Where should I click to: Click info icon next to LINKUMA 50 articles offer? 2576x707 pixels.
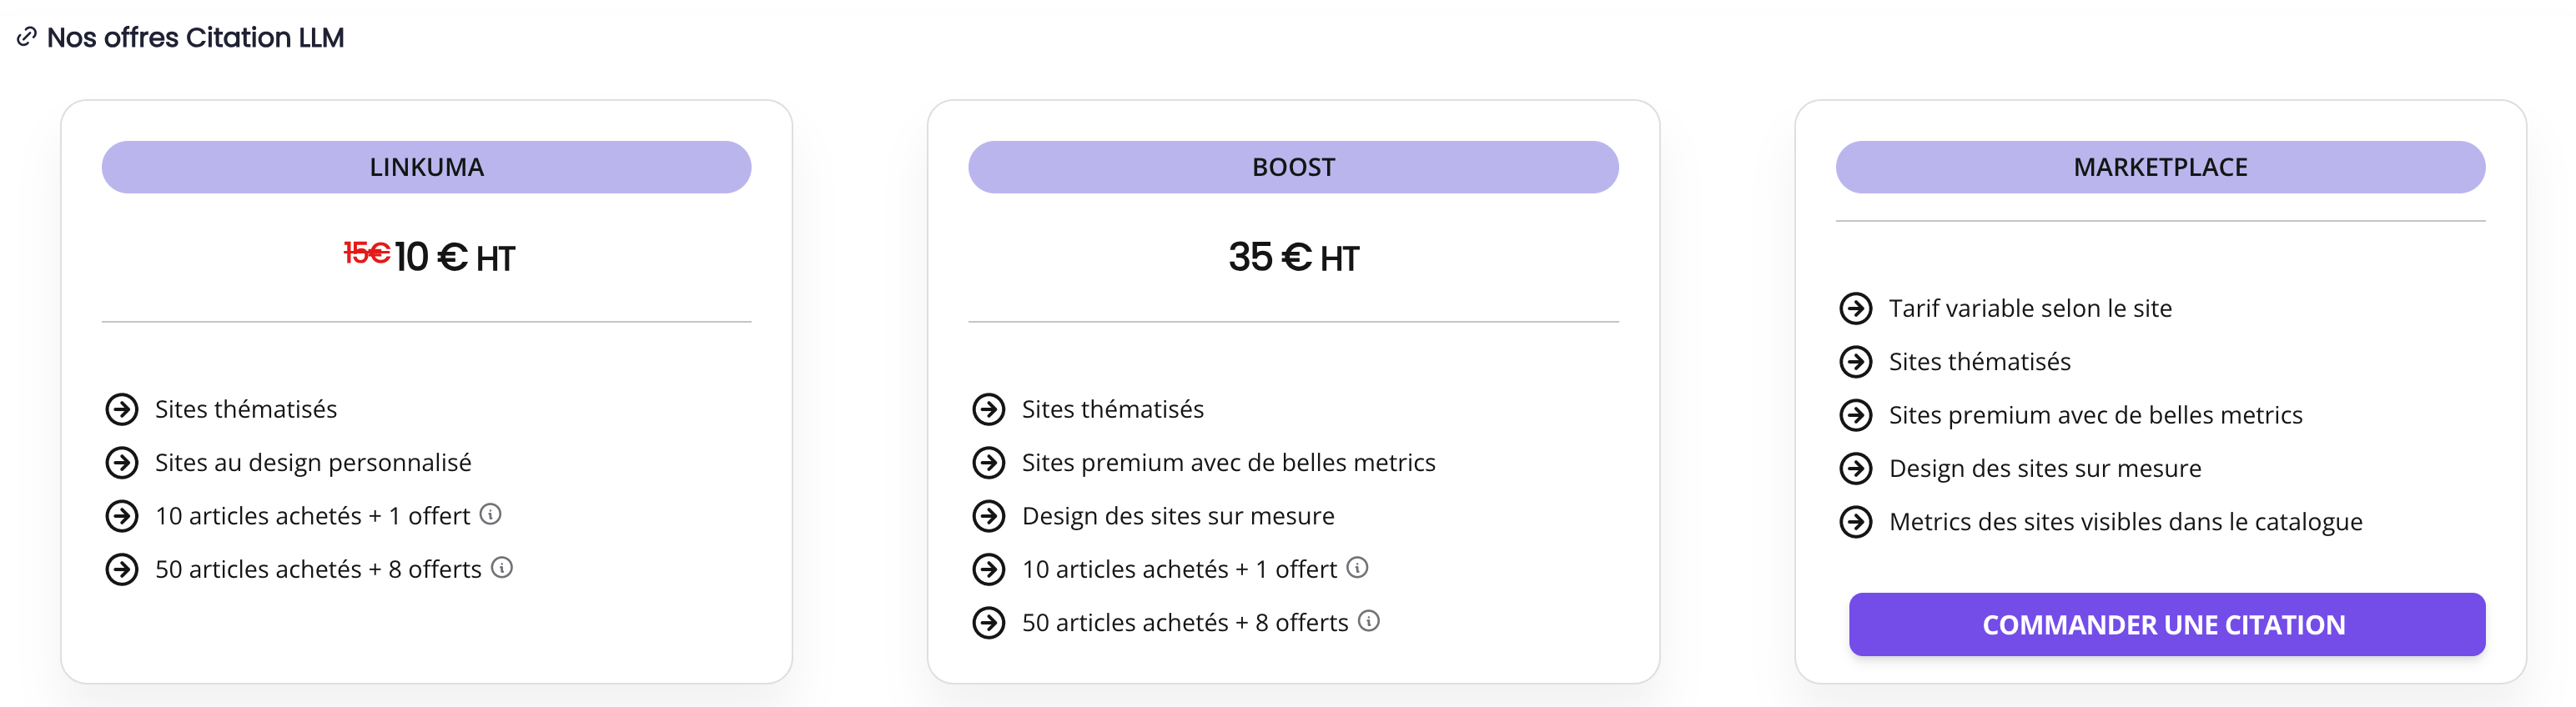pos(502,567)
